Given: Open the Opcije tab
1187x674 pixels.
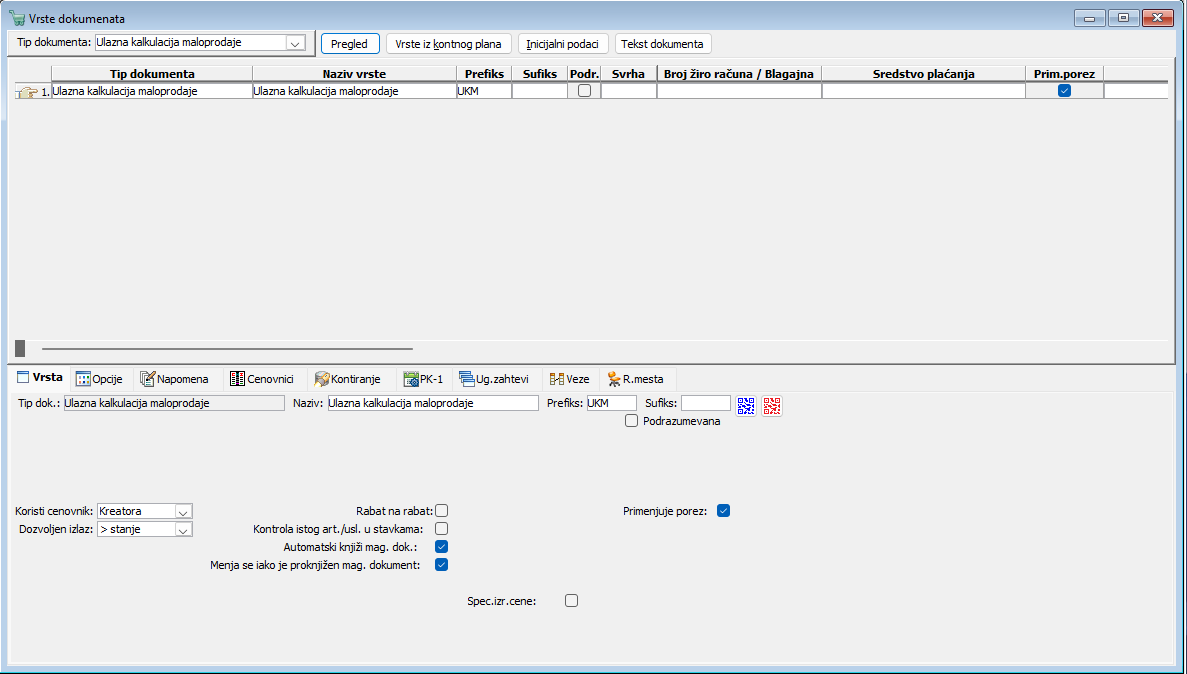Looking at the screenshot, I should coord(99,379).
